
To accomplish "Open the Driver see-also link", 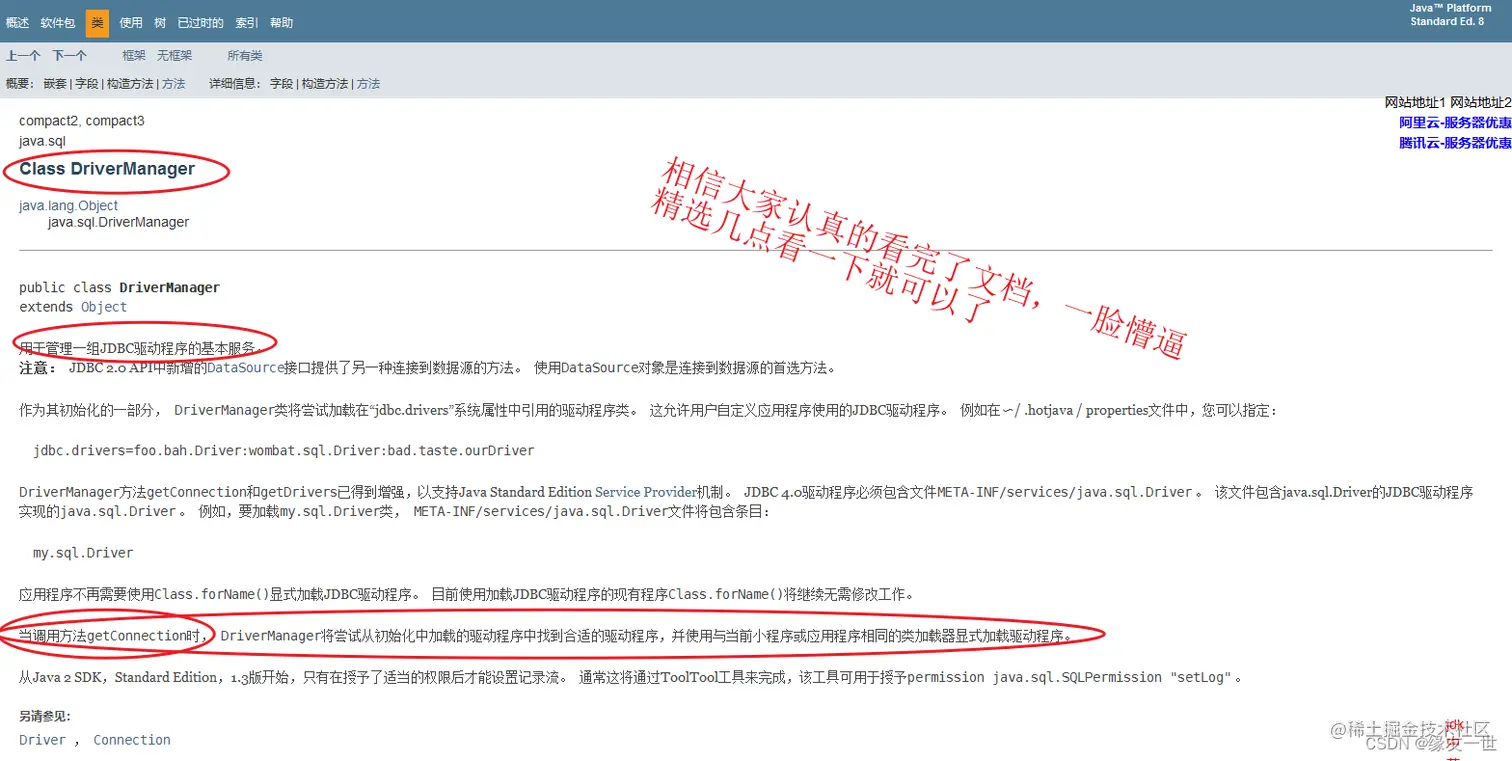I will point(42,740).
